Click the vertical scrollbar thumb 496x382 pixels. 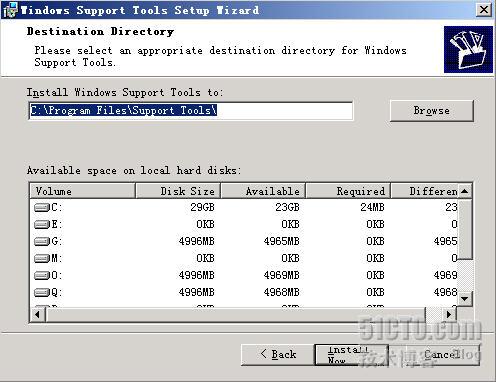click(464, 229)
